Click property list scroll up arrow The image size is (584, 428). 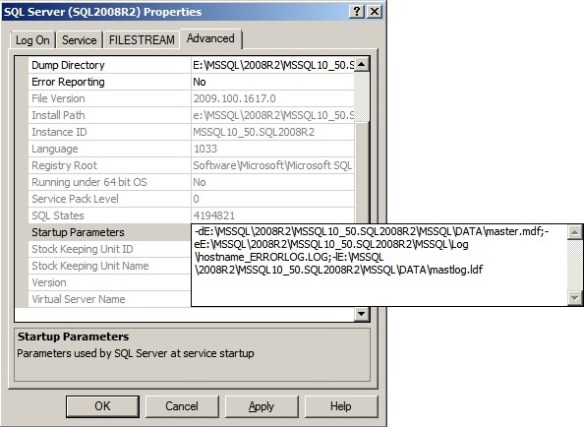coord(361,64)
